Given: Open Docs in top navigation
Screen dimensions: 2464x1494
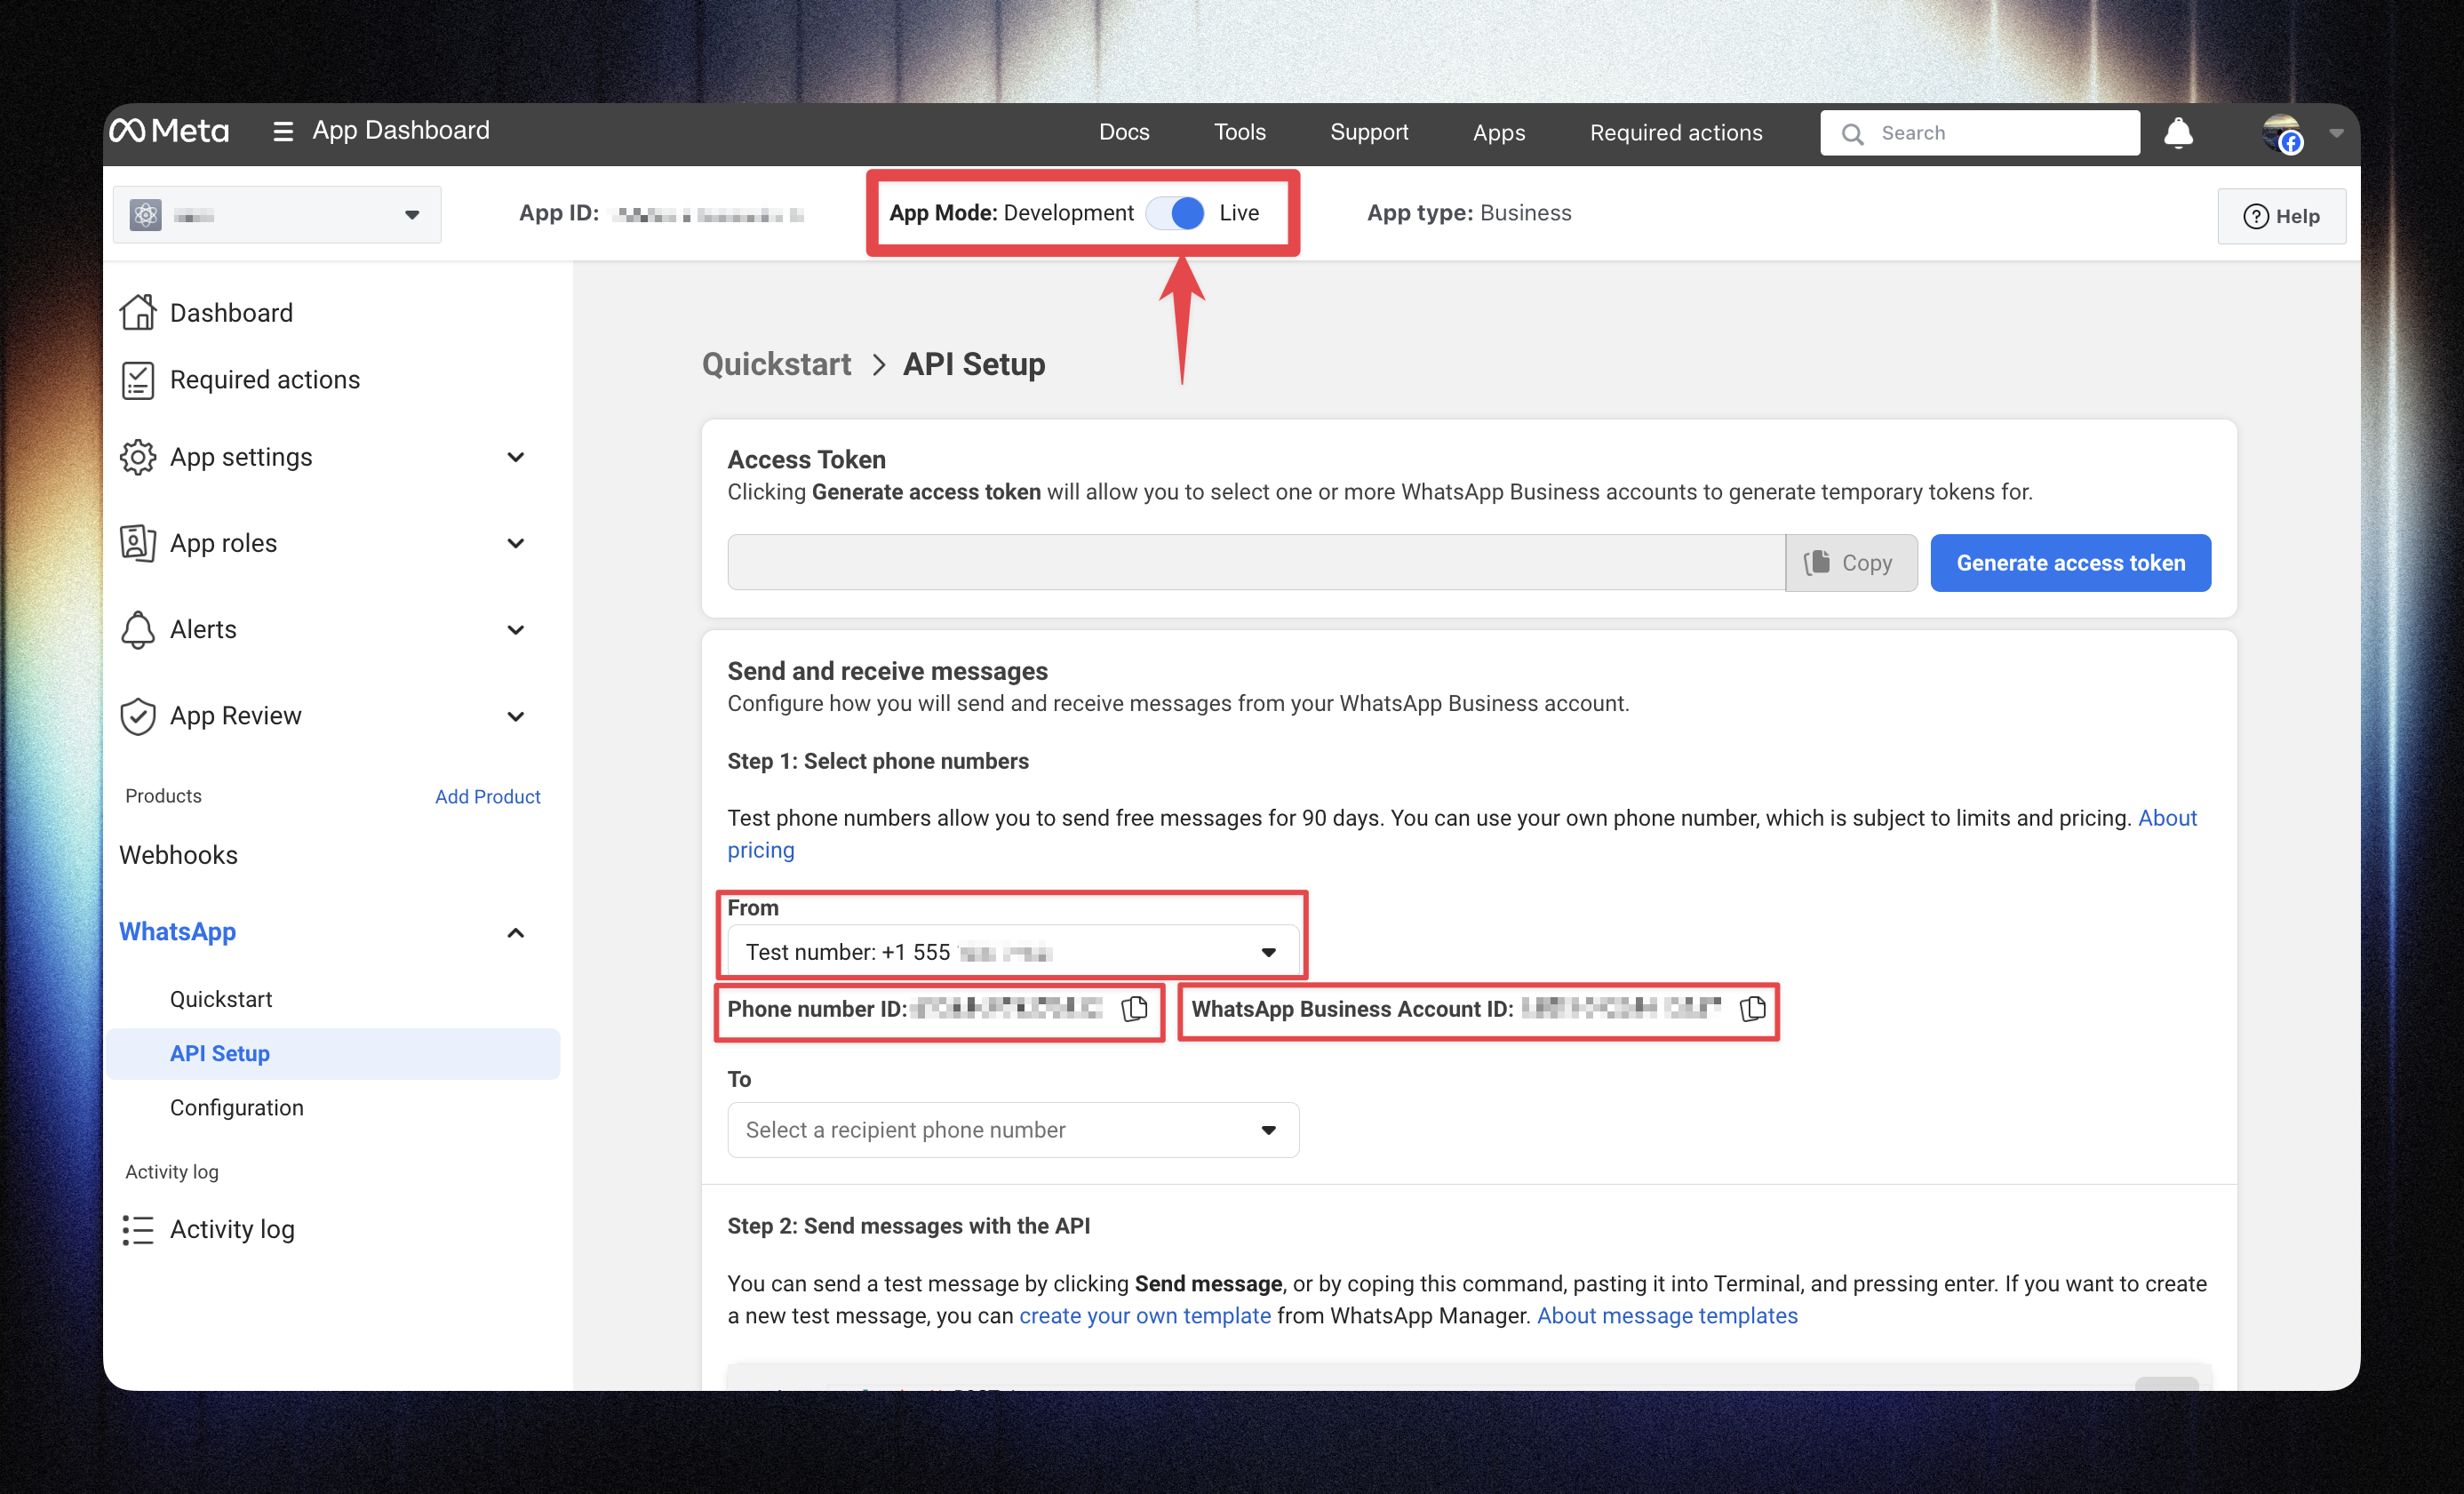Looking at the screenshot, I should click(x=1123, y=132).
